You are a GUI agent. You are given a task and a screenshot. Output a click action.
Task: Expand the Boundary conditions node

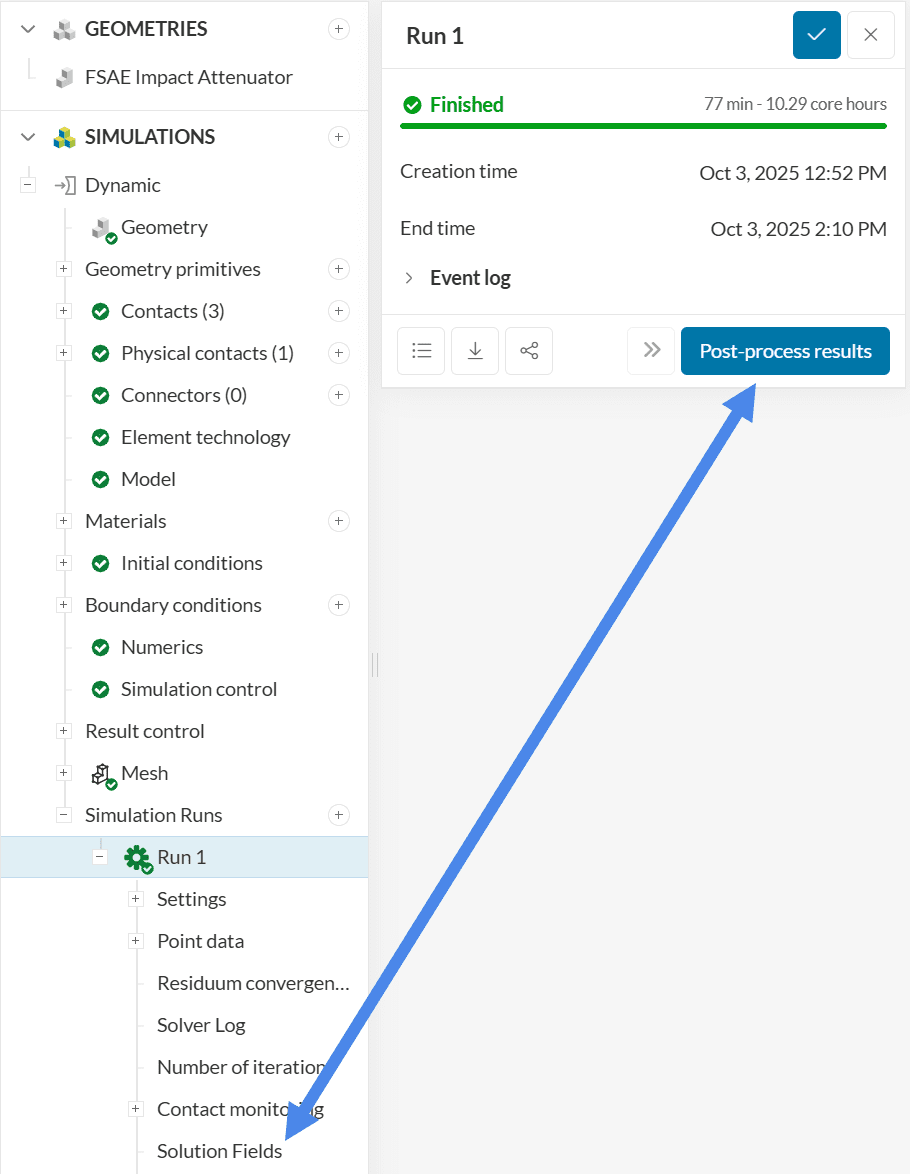click(x=64, y=605)
